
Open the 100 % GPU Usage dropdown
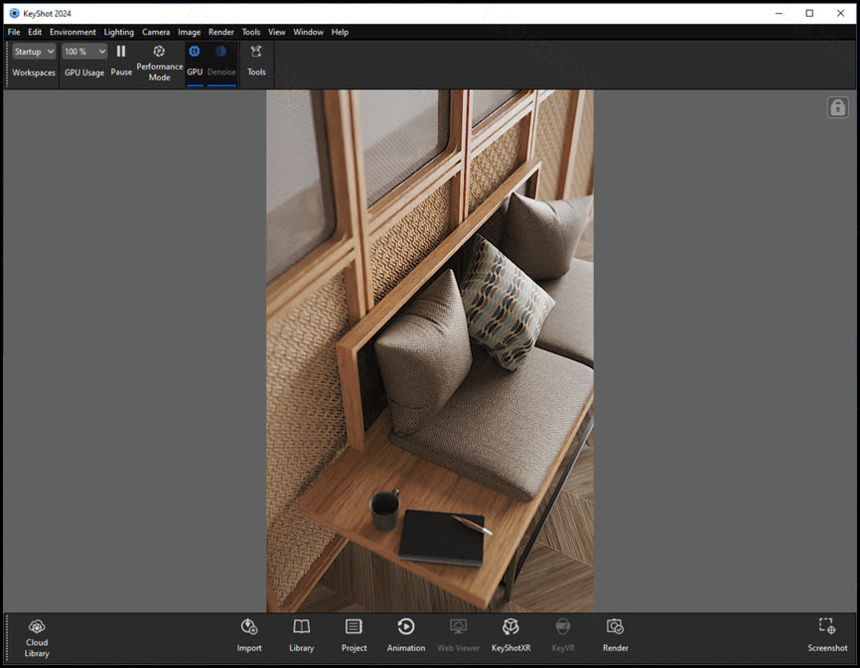tap(84, 52)
